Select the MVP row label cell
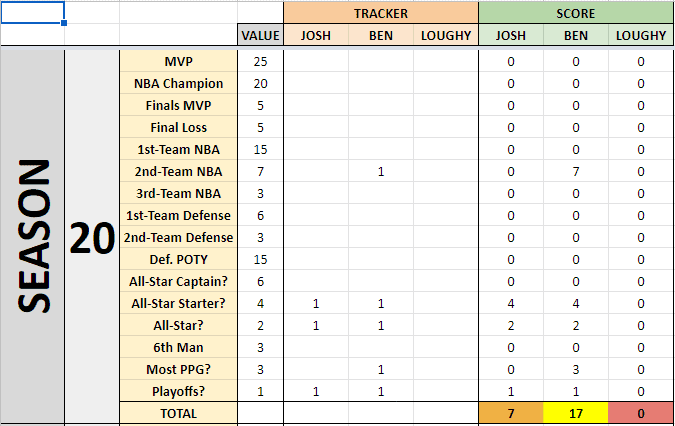Screen dimensions: 675x426 pos(179,61)
